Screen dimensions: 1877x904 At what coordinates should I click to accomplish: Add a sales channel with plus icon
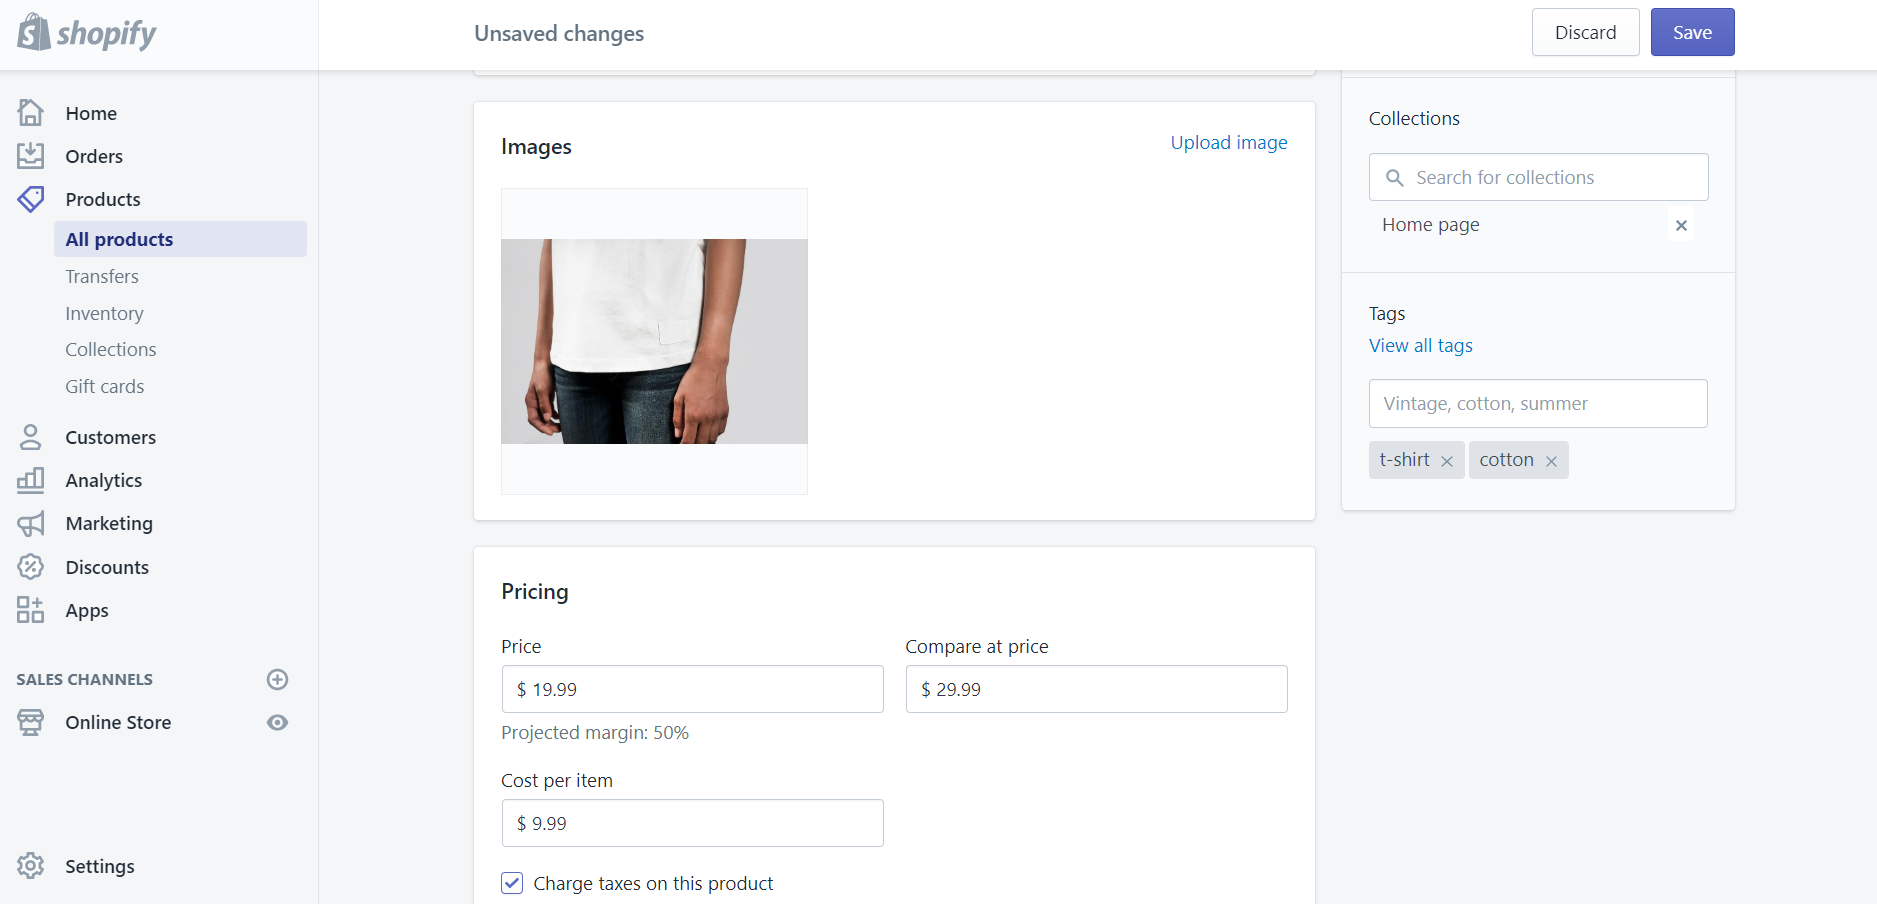pos(278,680)
